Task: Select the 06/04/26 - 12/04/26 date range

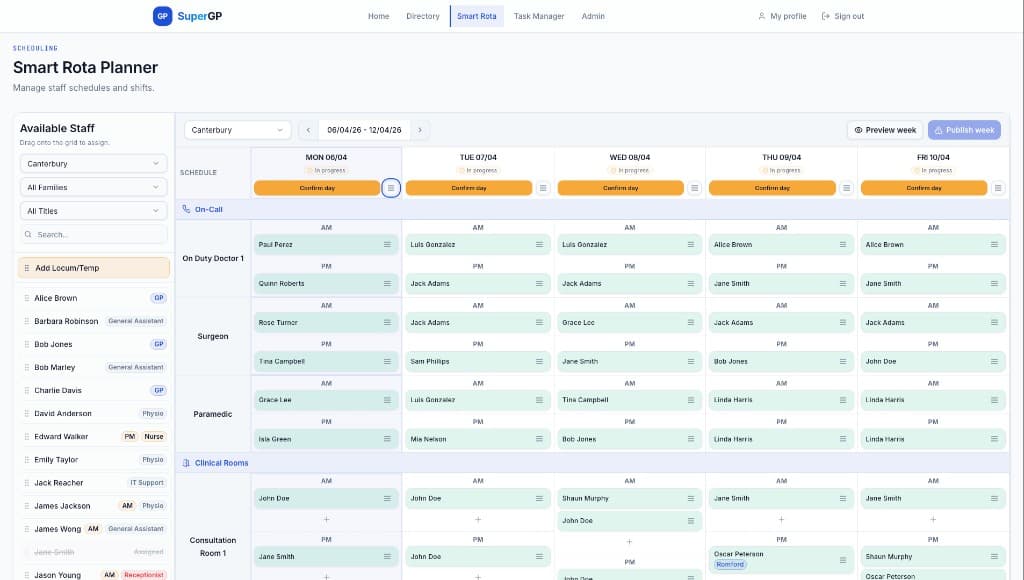Action: [x=364, y=130]
